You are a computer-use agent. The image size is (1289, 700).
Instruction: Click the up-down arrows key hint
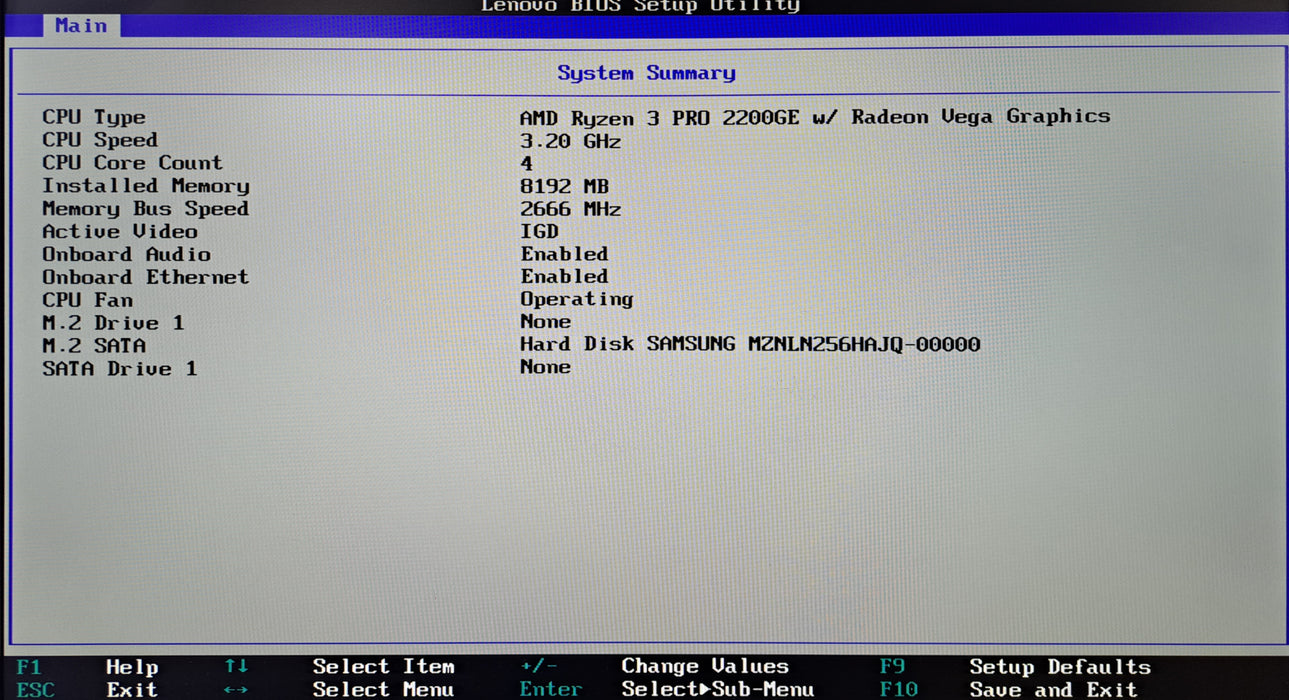click(x=236, y=666)
